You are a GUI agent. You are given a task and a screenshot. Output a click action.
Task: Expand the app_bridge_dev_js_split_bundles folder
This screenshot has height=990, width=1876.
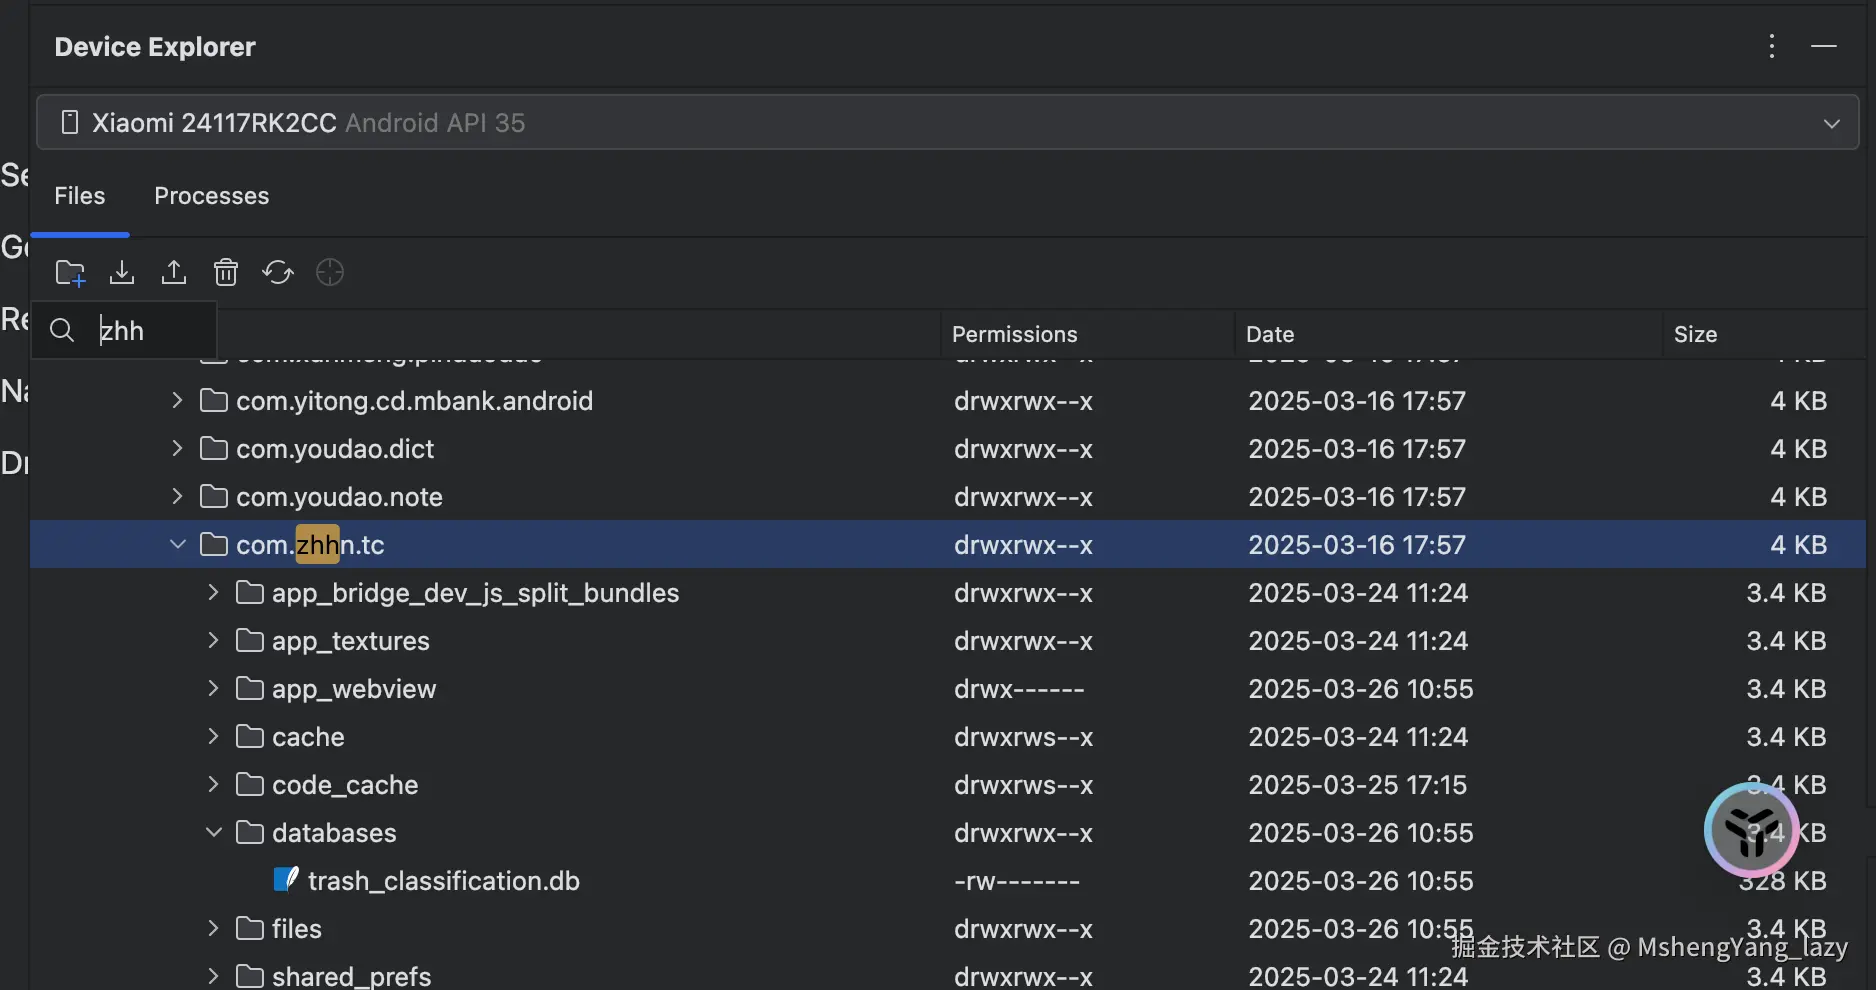(x=213, y=592)
